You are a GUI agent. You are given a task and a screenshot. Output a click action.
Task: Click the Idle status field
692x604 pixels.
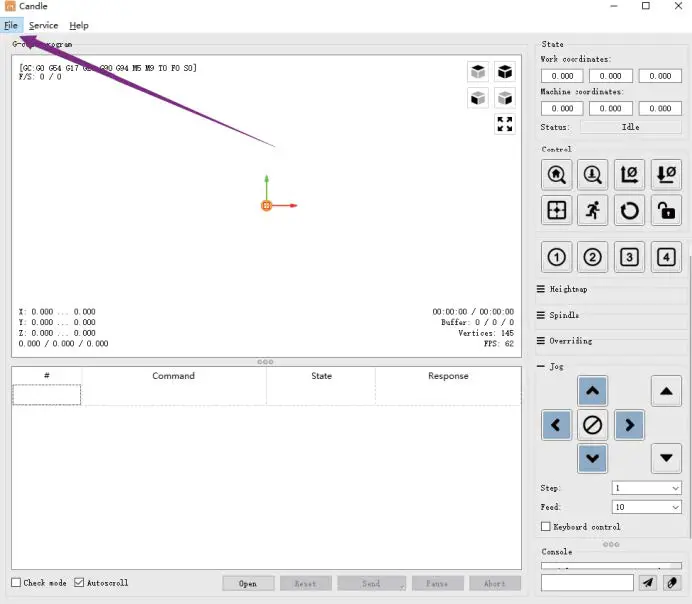tap(630, 127)
